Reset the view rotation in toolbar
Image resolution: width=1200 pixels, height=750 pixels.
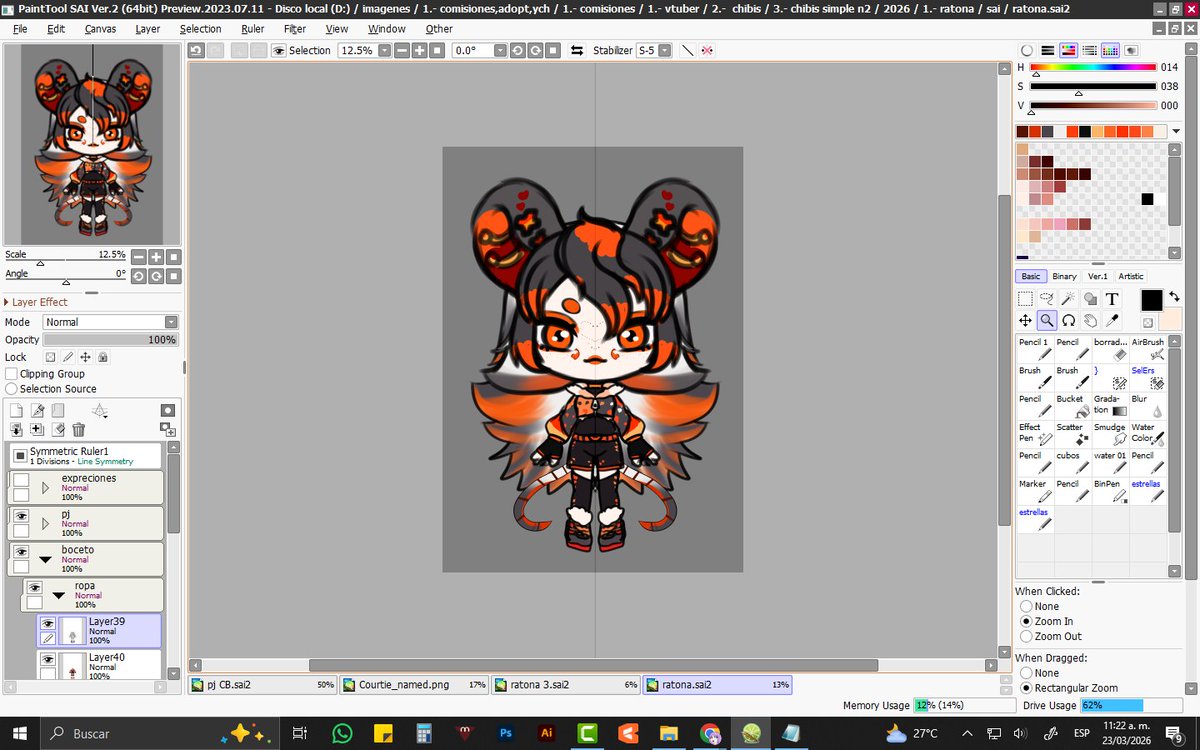point(552,50)
